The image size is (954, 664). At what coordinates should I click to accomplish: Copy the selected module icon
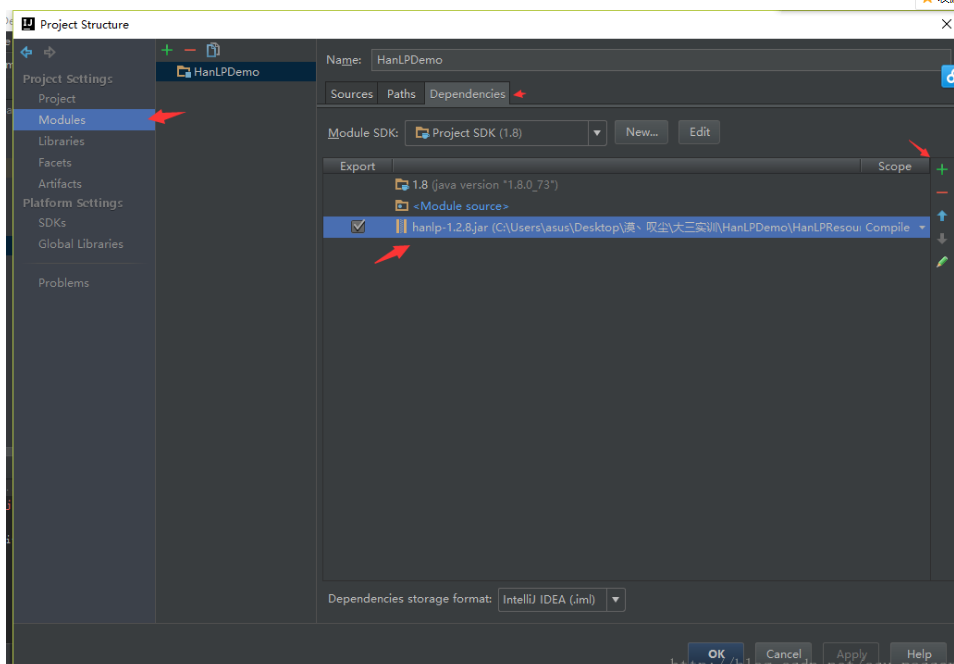click(213, 50)
